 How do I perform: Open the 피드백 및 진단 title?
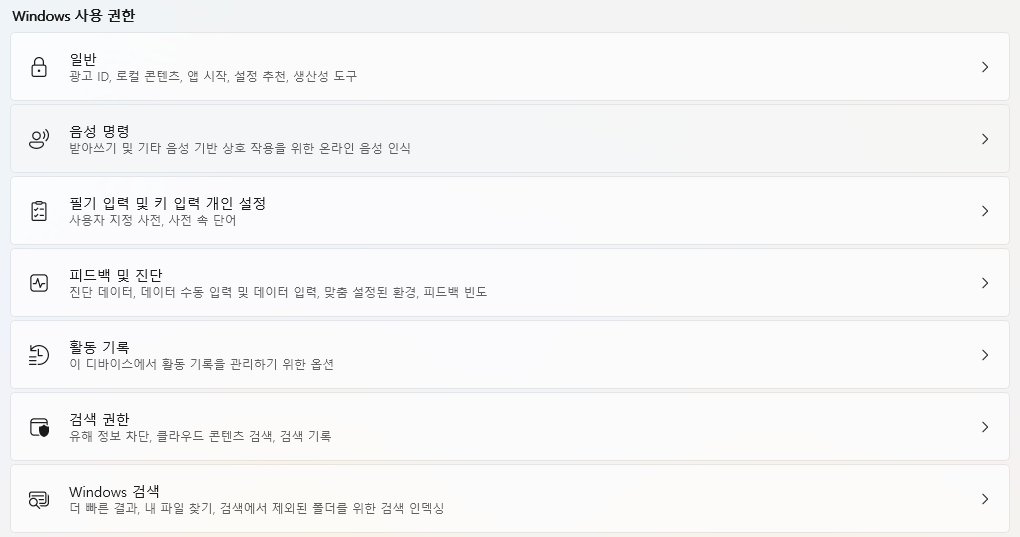116,276
